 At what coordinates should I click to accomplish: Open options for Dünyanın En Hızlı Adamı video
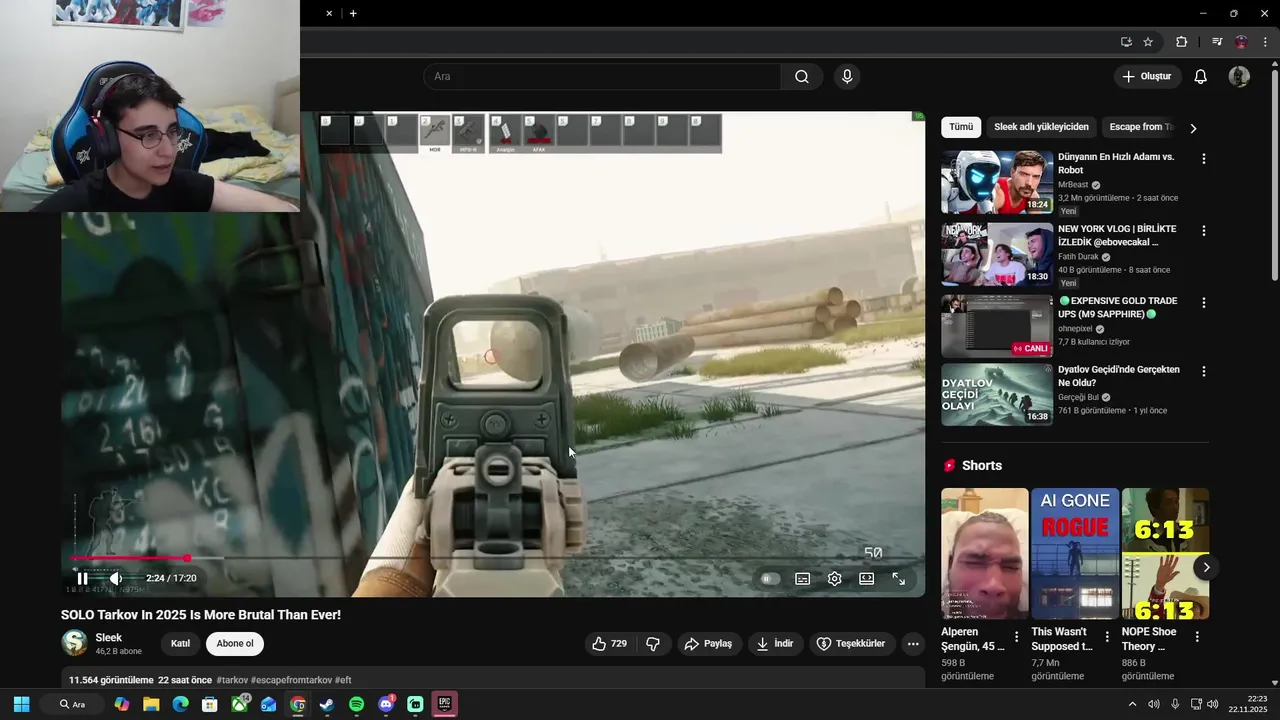pyautogui.click(x=1203, y=159)
